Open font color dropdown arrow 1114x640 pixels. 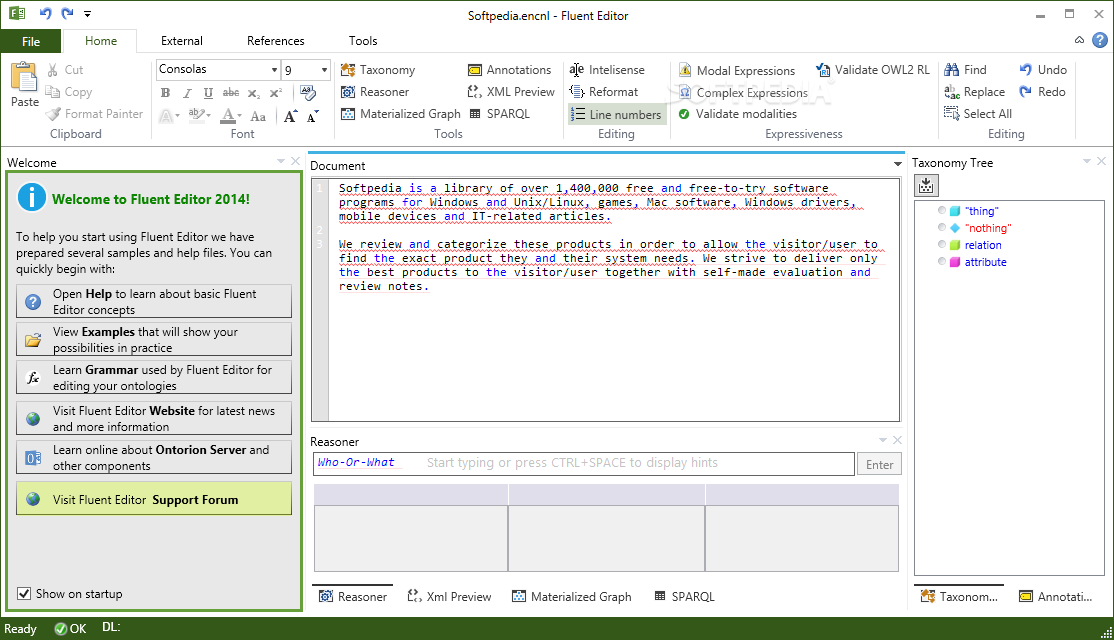239,116
